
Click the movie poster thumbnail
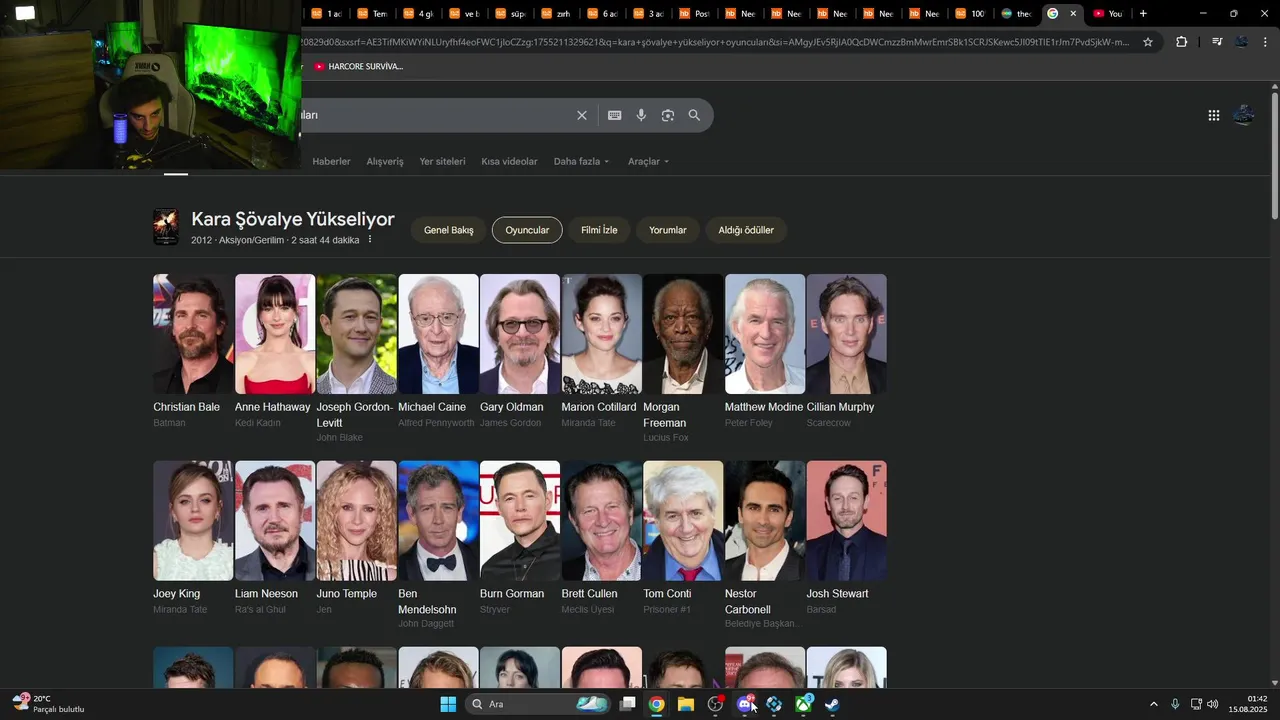click(x=165, y=227)
